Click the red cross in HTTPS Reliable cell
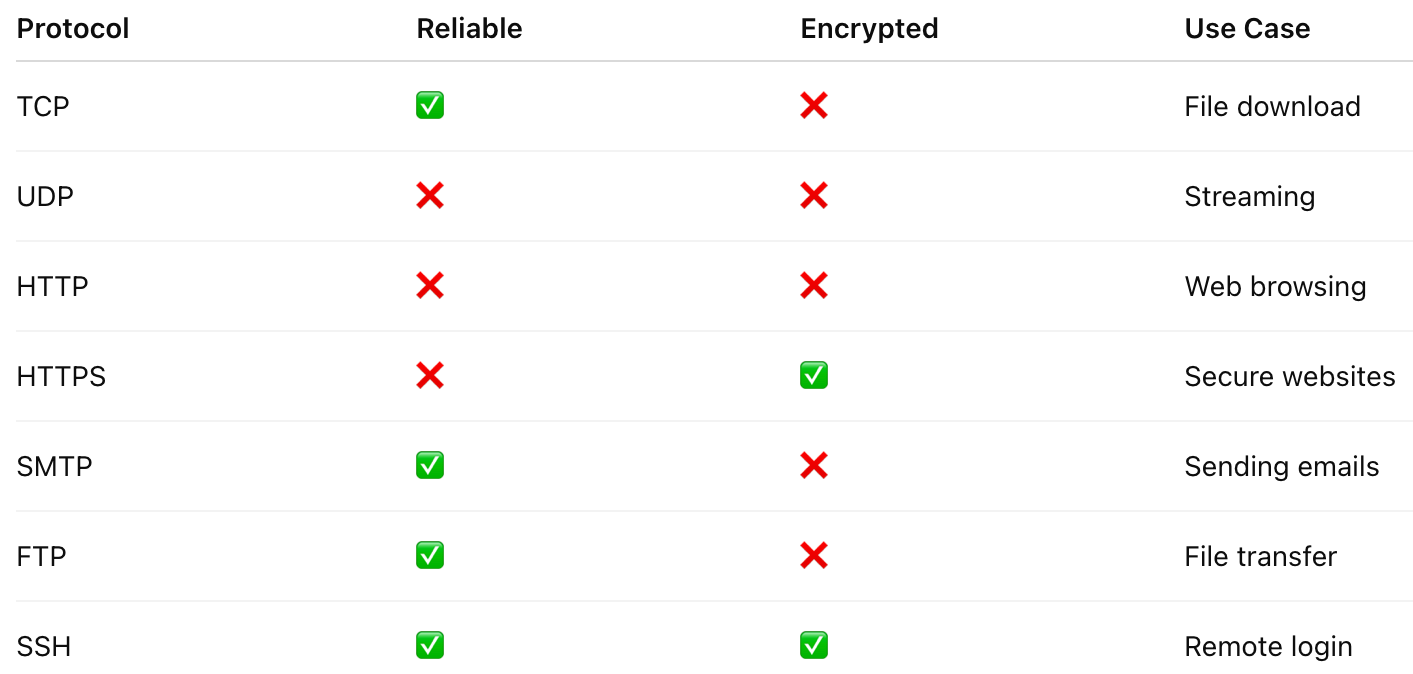 pos(430,376)
